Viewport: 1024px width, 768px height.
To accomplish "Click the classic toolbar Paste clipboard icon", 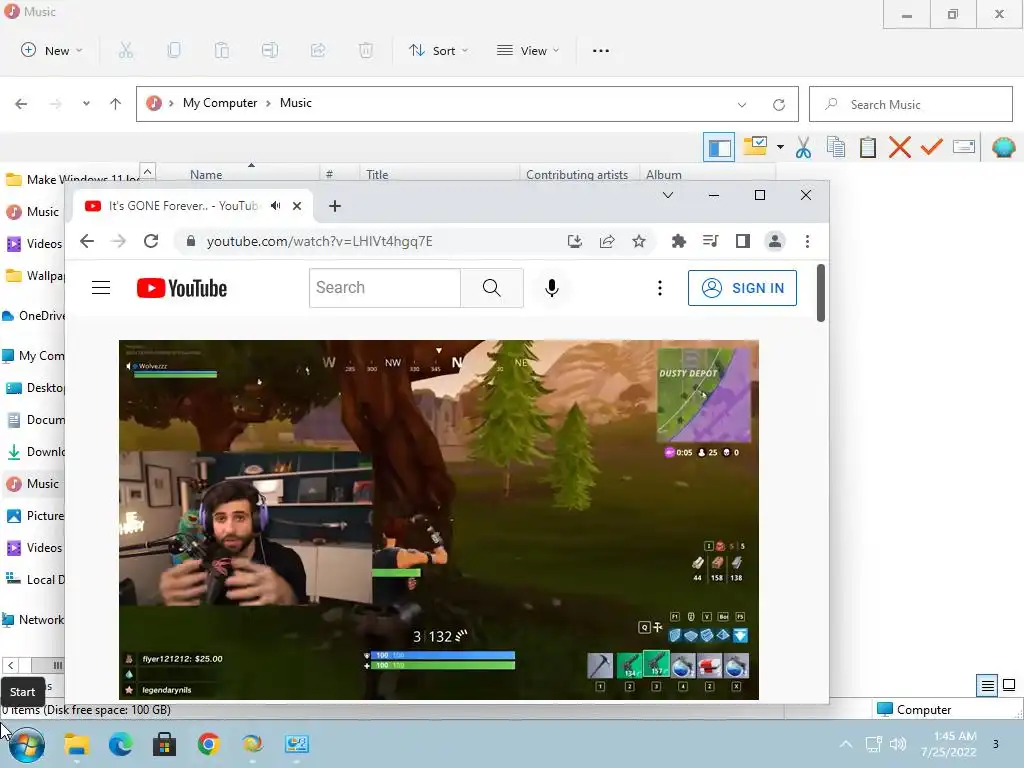I will (x=868, y=148).
